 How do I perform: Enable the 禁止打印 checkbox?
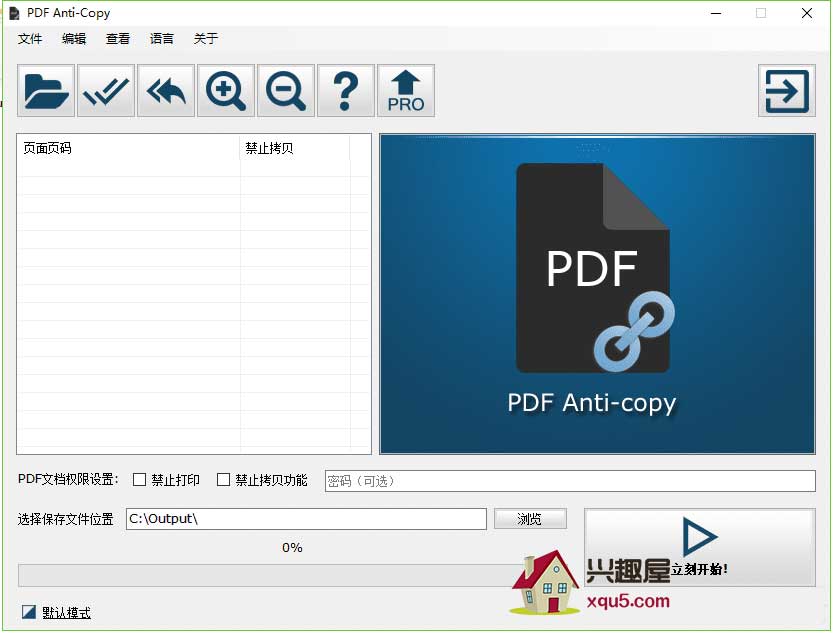coord(139,480)
